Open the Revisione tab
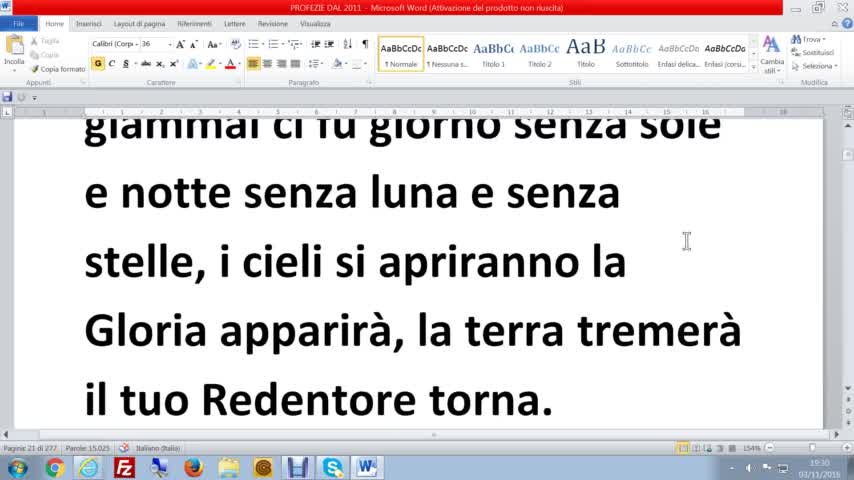The width and height of the screenshot is (854, 480). tap(272, 24)
